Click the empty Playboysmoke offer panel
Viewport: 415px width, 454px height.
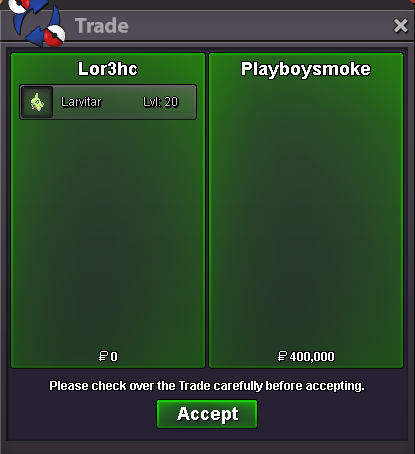point(306,213)
